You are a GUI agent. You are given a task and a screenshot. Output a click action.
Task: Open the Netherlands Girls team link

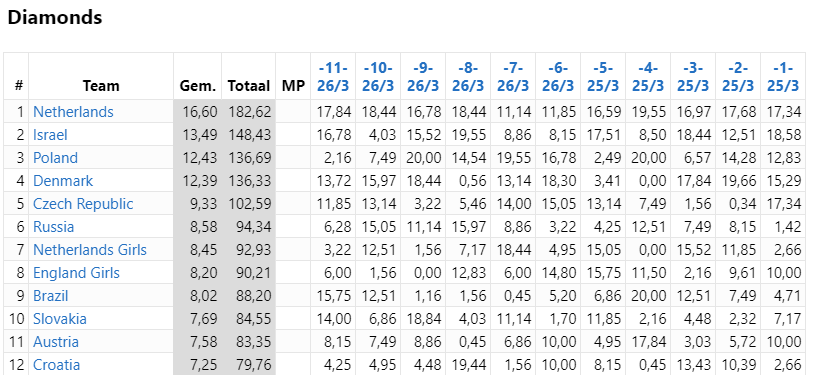coord(90,250)
